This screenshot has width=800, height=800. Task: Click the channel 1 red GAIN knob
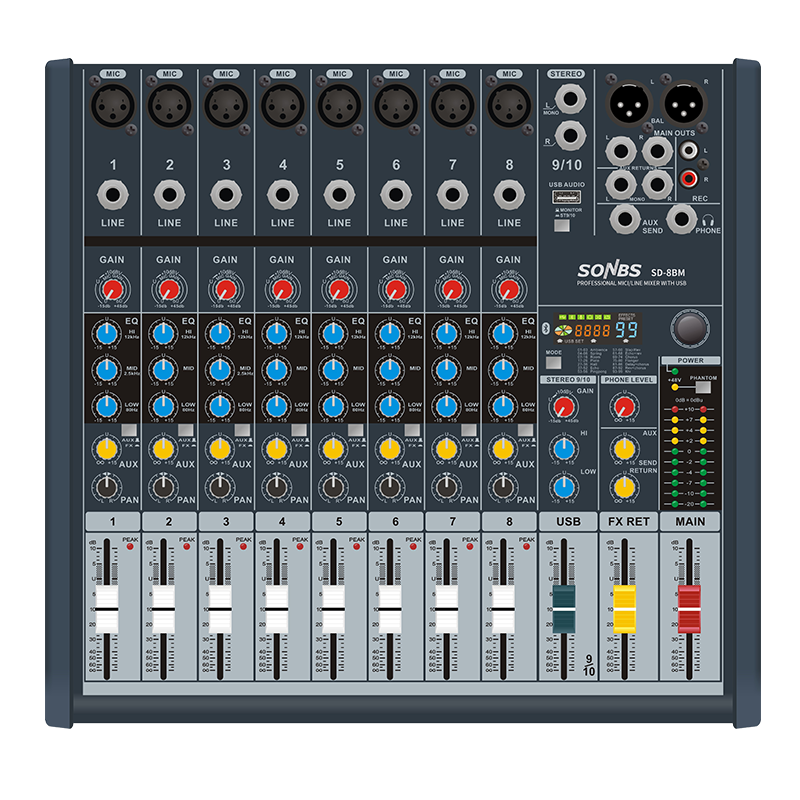click(x=112, y=289)
